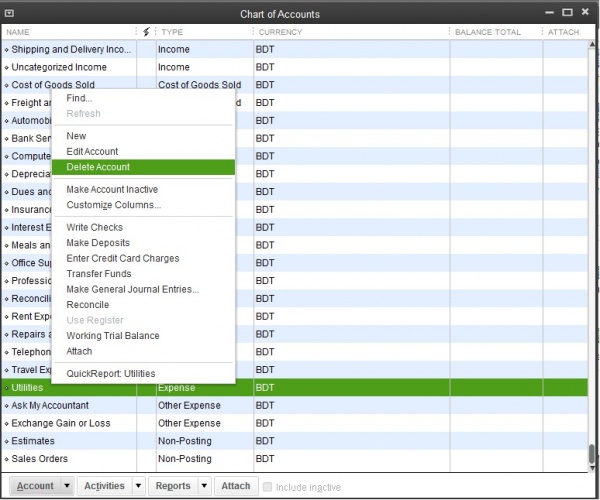Select the Exchange Gain or Loss row
The image size is (600, 500).
[60, 423]
